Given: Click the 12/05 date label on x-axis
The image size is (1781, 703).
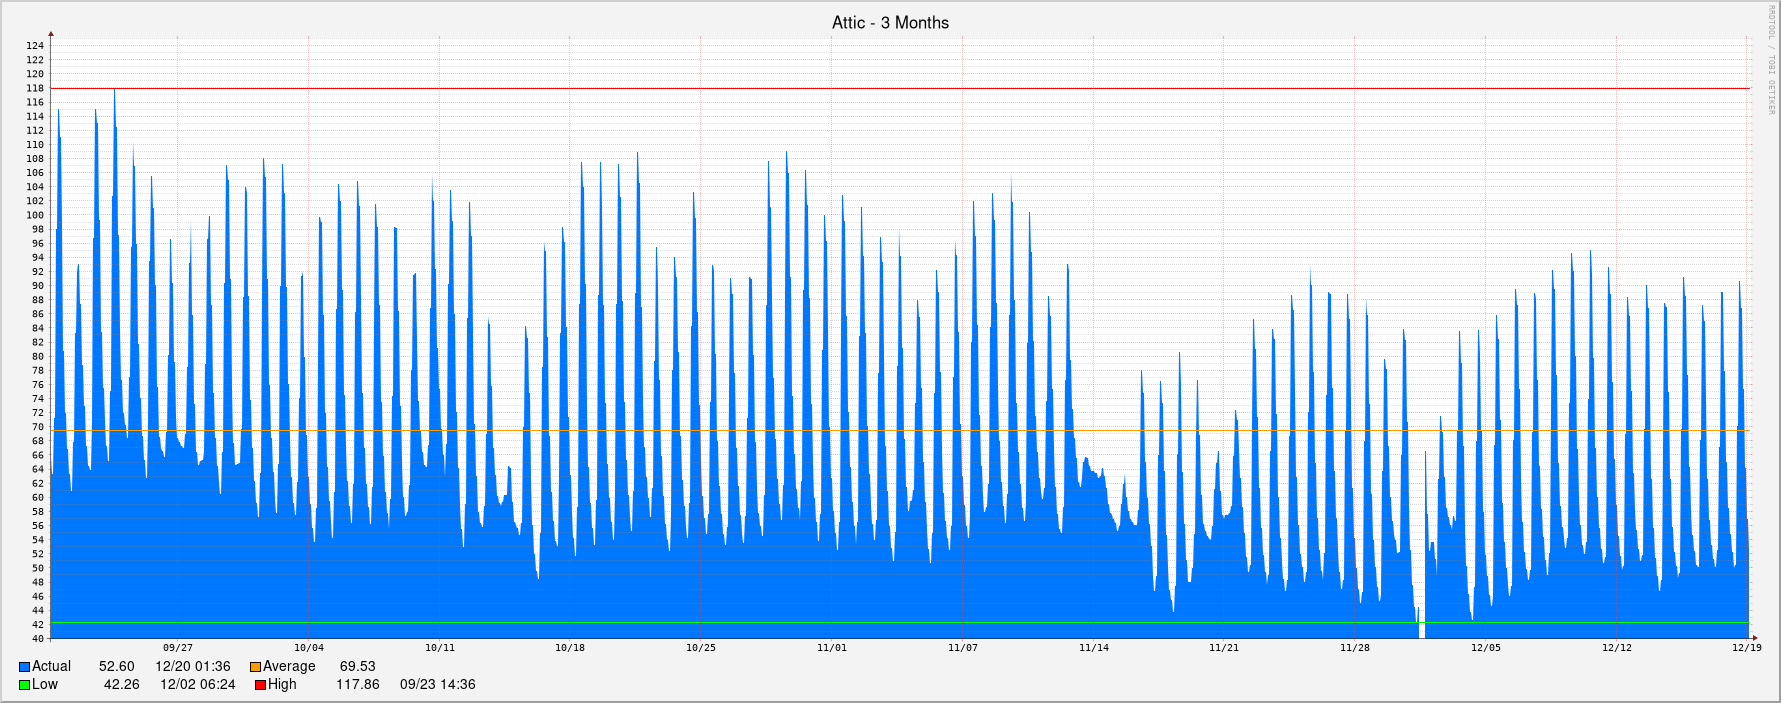Looking at the screenshot, I should coord(1485,648).
